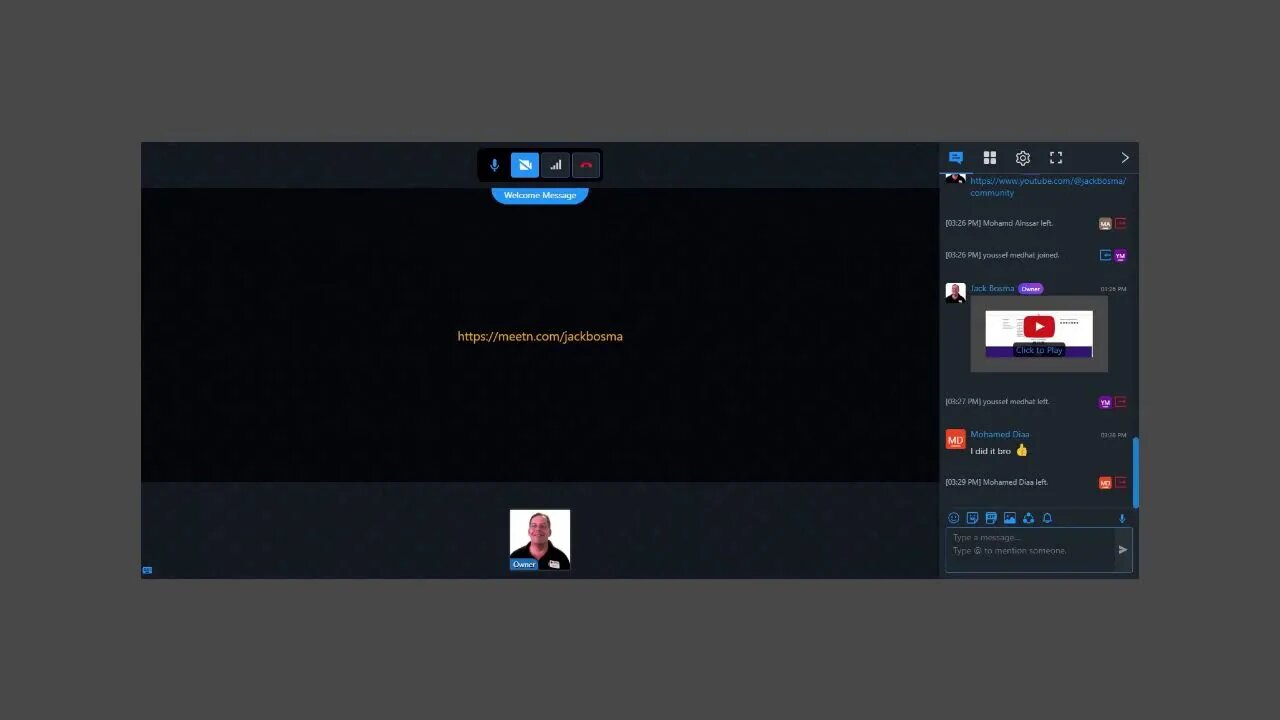The height and width of the screenshot is (720, 1280).
Task: Open the connection signal strength indicator
Action: [556, 165]
